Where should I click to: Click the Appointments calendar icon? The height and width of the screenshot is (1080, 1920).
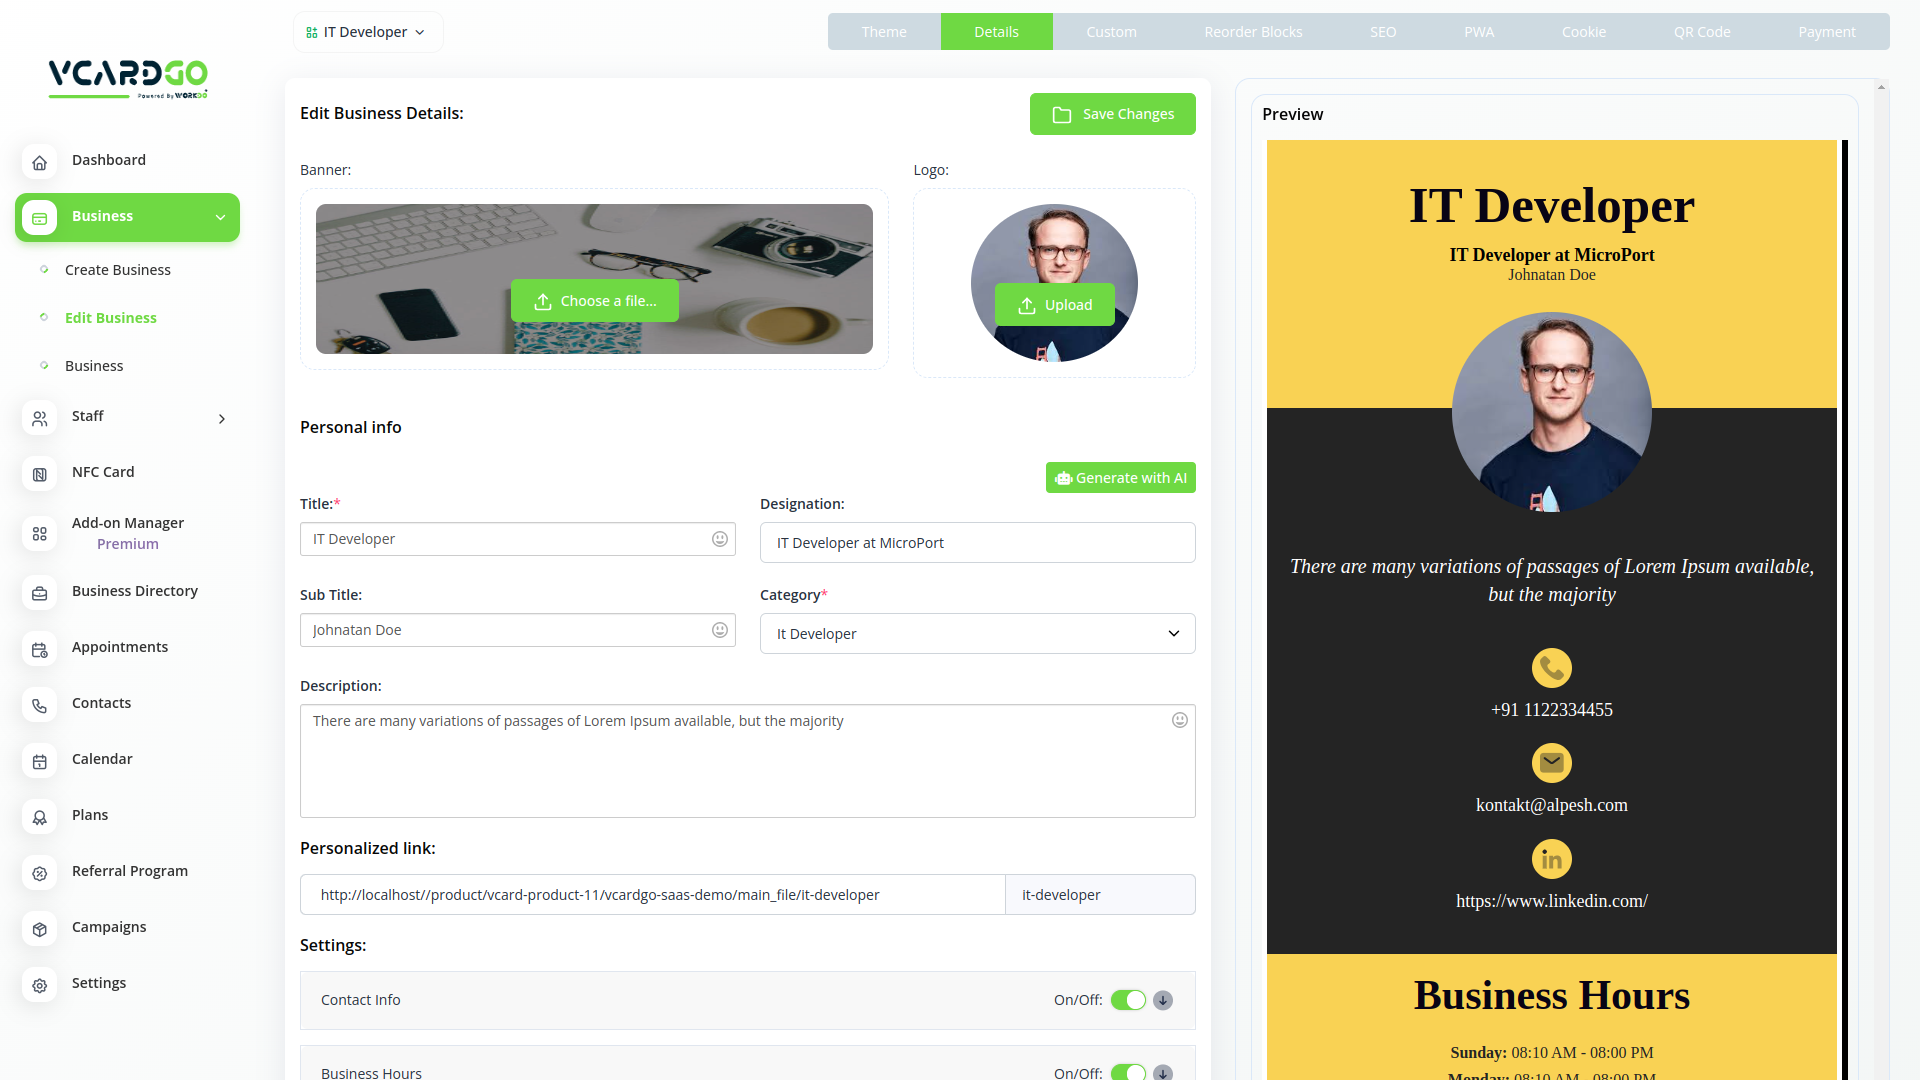[39, 649]
